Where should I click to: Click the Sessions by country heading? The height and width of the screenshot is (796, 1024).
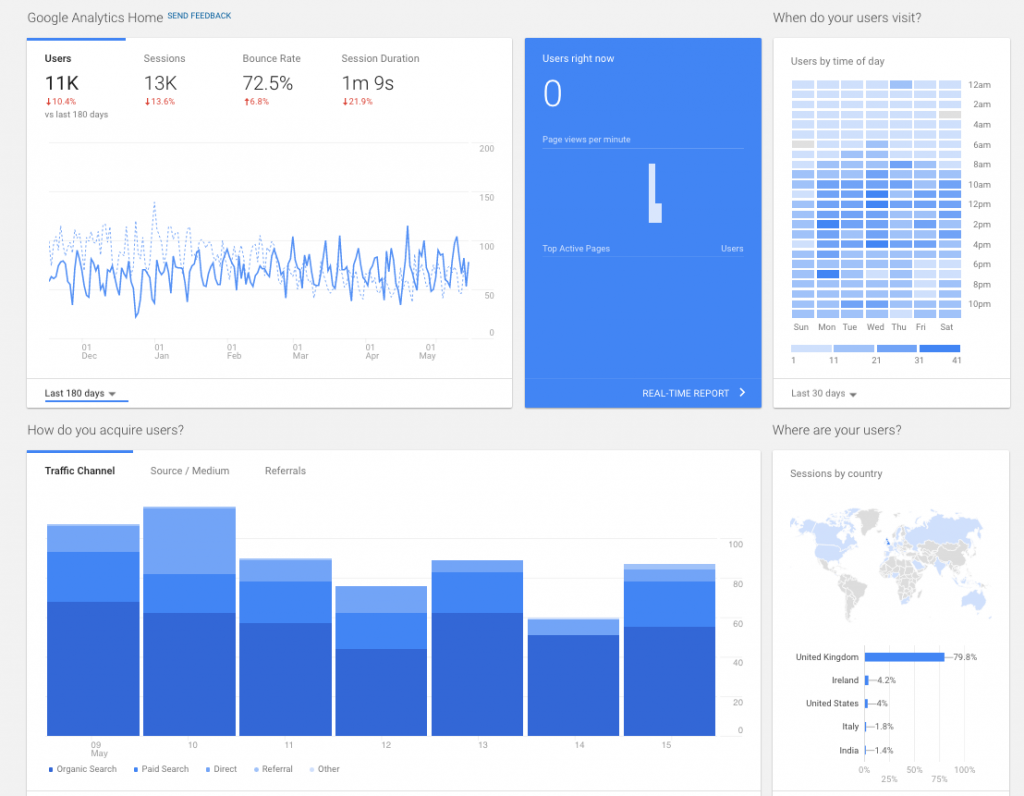(836, 473)
